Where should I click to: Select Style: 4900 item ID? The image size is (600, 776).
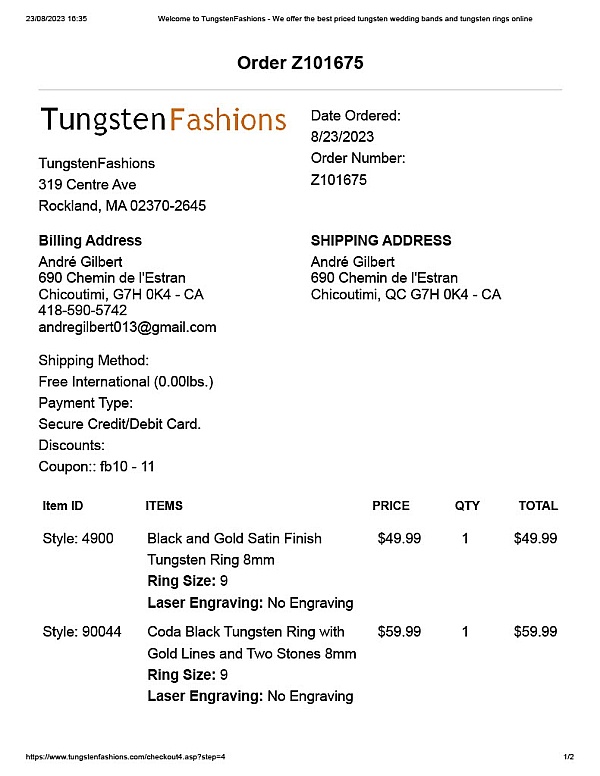tap(78, 538)
